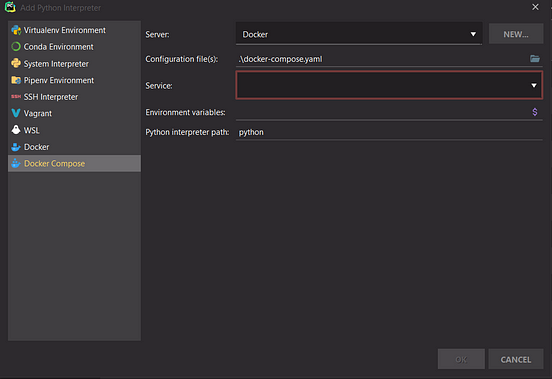The height and width of the screenshot is (379, 552).
Task: Click the Service: label
Action: 159,86
